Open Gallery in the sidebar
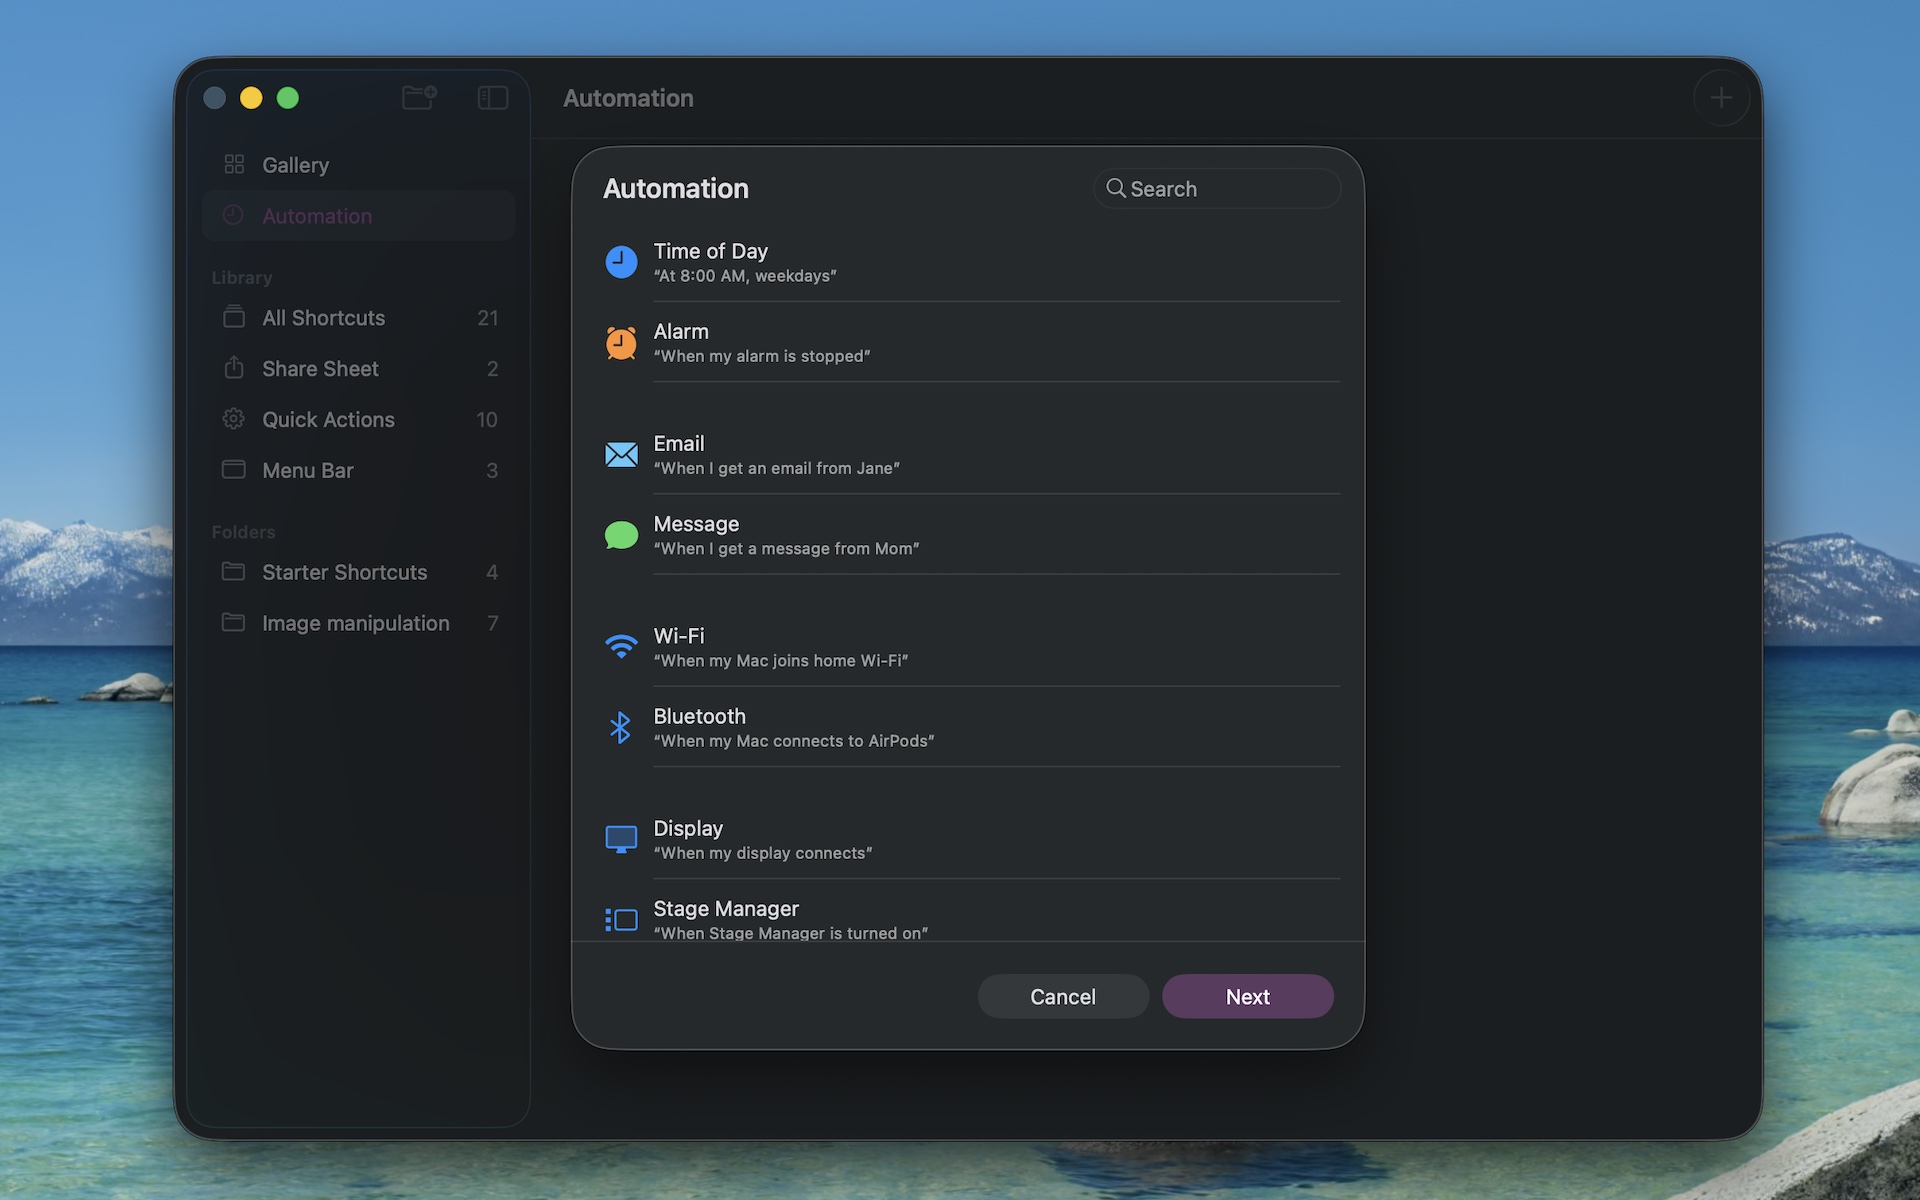Image resolution: width=1920 pixels, height=1200 pixels. click(x=358, y=165)
